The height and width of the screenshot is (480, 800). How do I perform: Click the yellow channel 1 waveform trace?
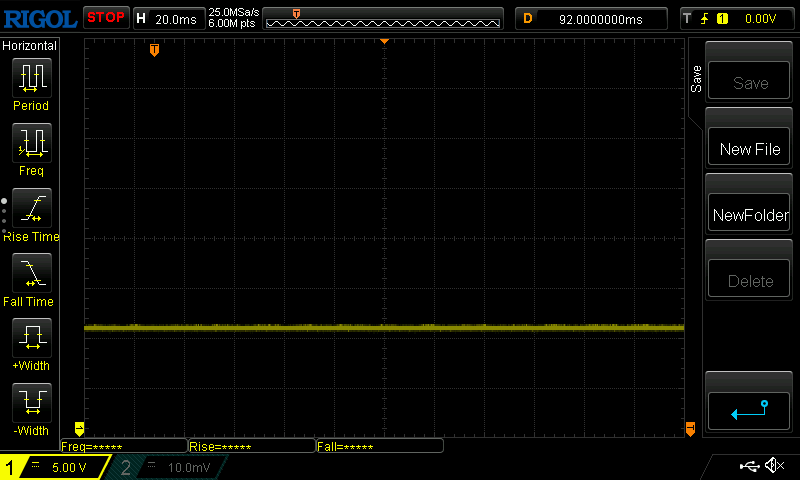point(384,328)
